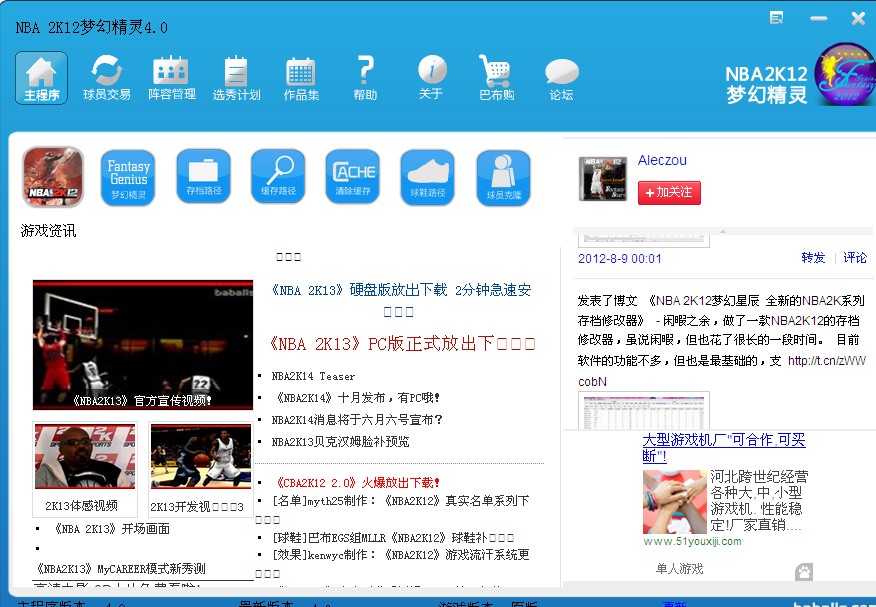The image size is (876, 607).
Task: Open spreadsheet screenshot in weibo post
Action: (x=644, y=410)
